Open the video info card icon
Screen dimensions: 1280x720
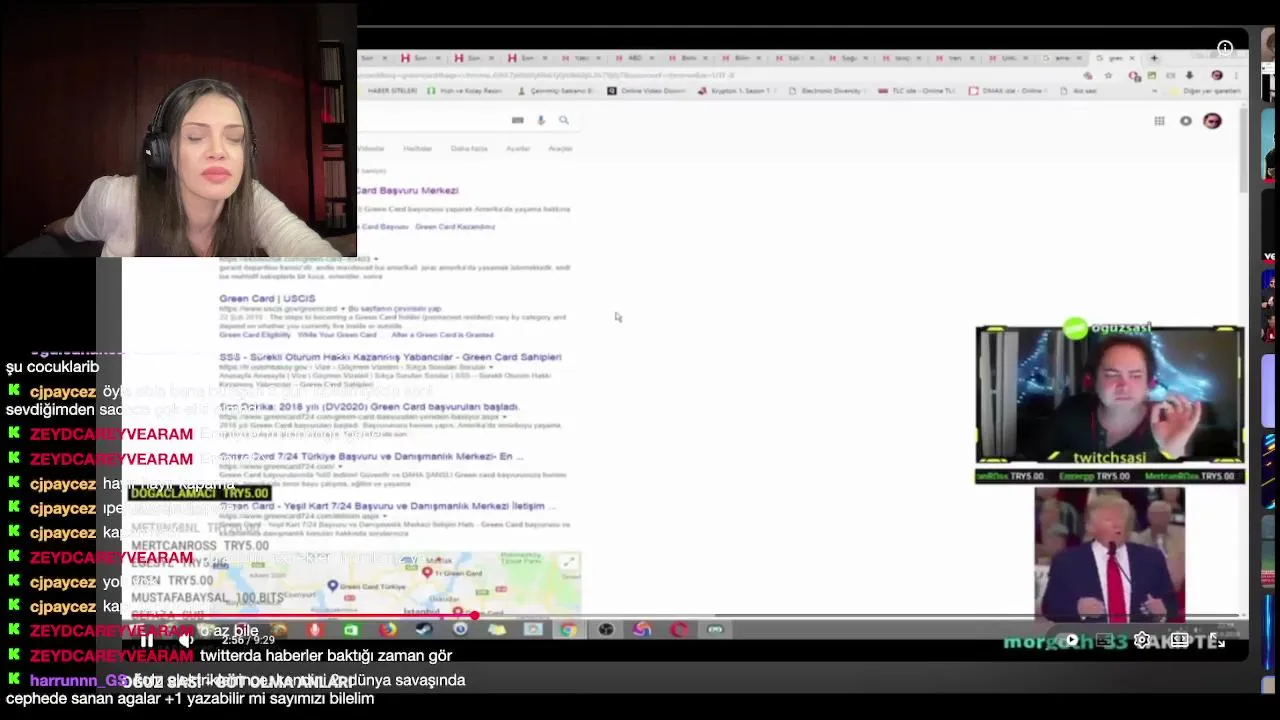[x=1225, y=48]
